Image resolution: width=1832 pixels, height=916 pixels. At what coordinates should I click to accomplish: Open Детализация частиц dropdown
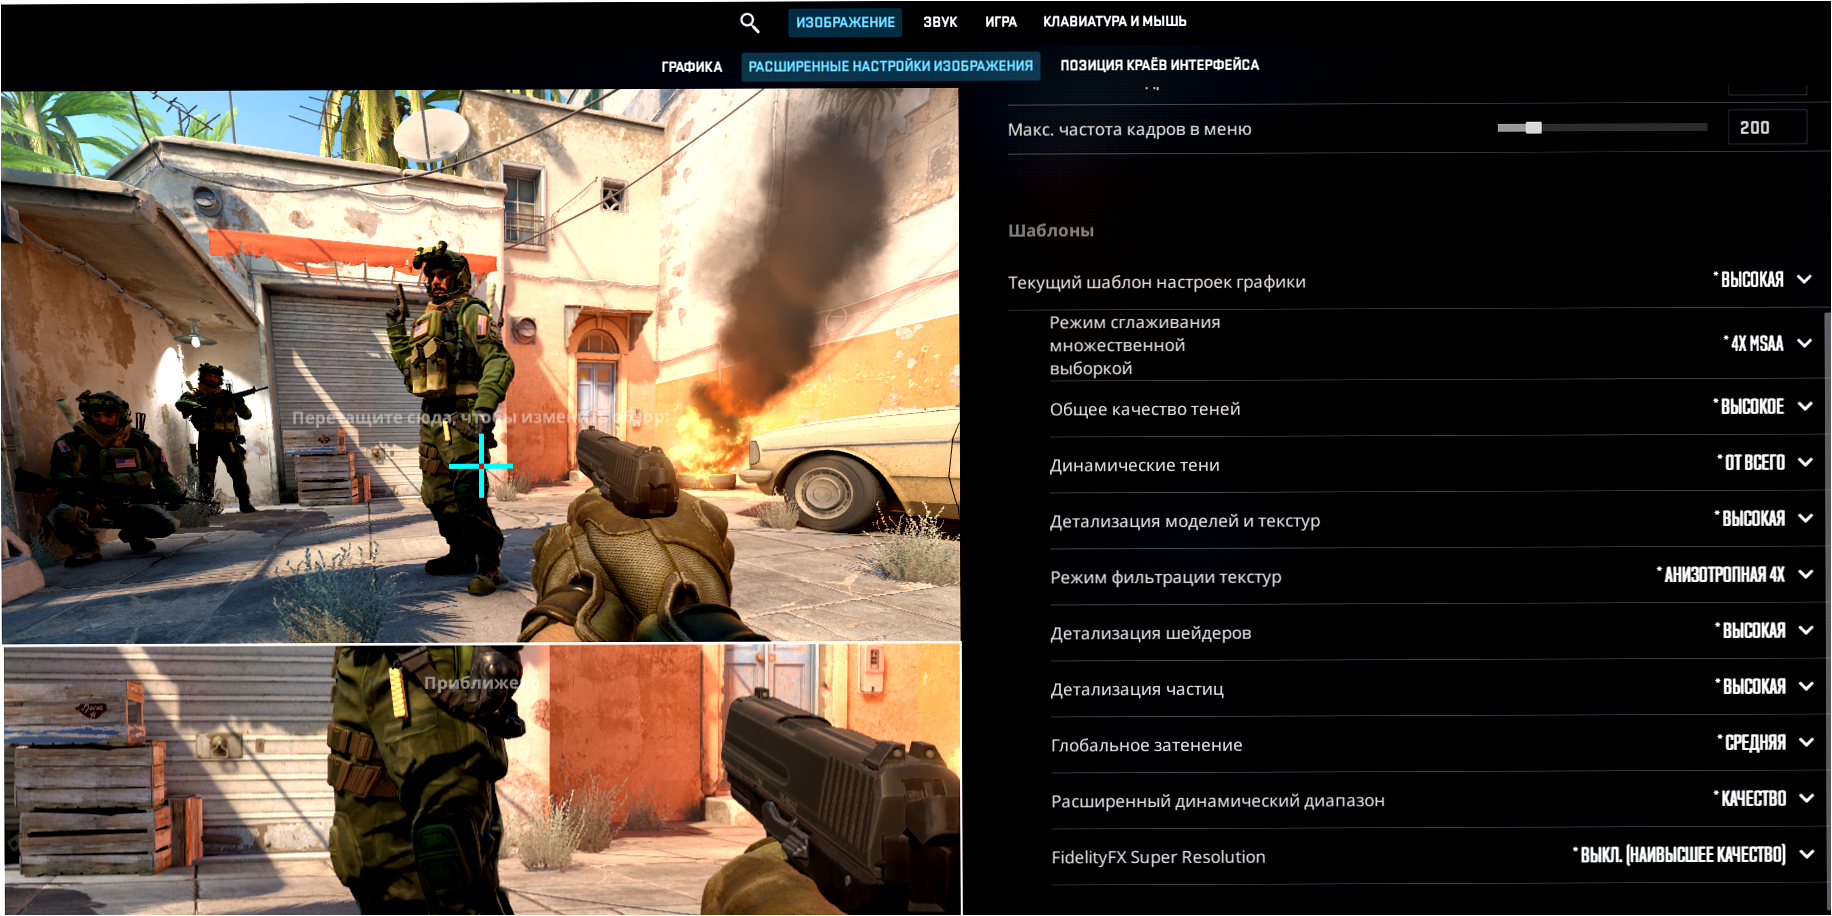click(x=1763, y=687)
